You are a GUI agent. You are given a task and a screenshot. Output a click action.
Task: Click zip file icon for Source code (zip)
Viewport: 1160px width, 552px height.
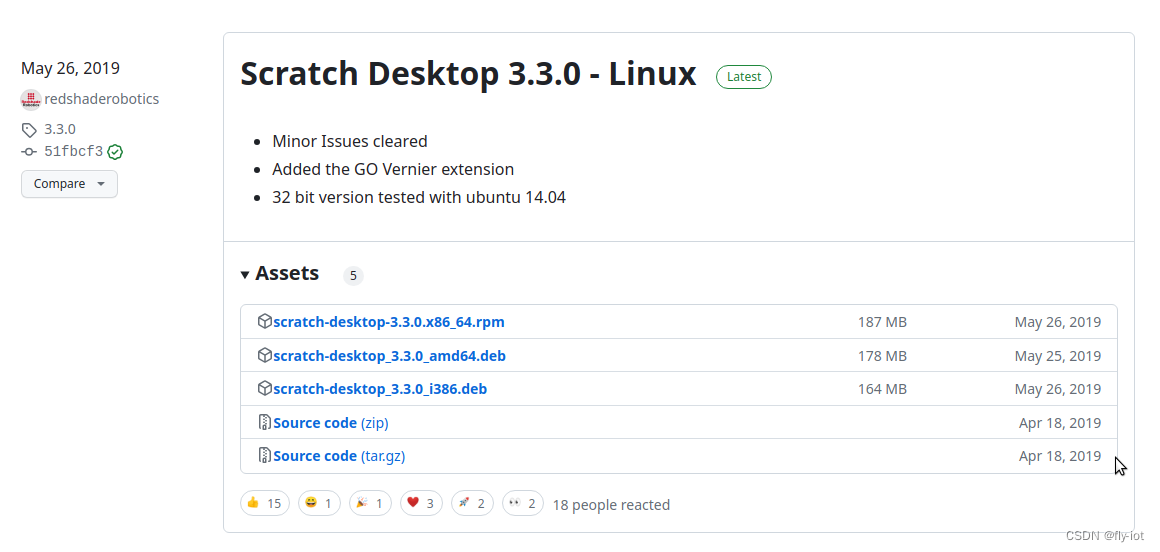point(265,423)
